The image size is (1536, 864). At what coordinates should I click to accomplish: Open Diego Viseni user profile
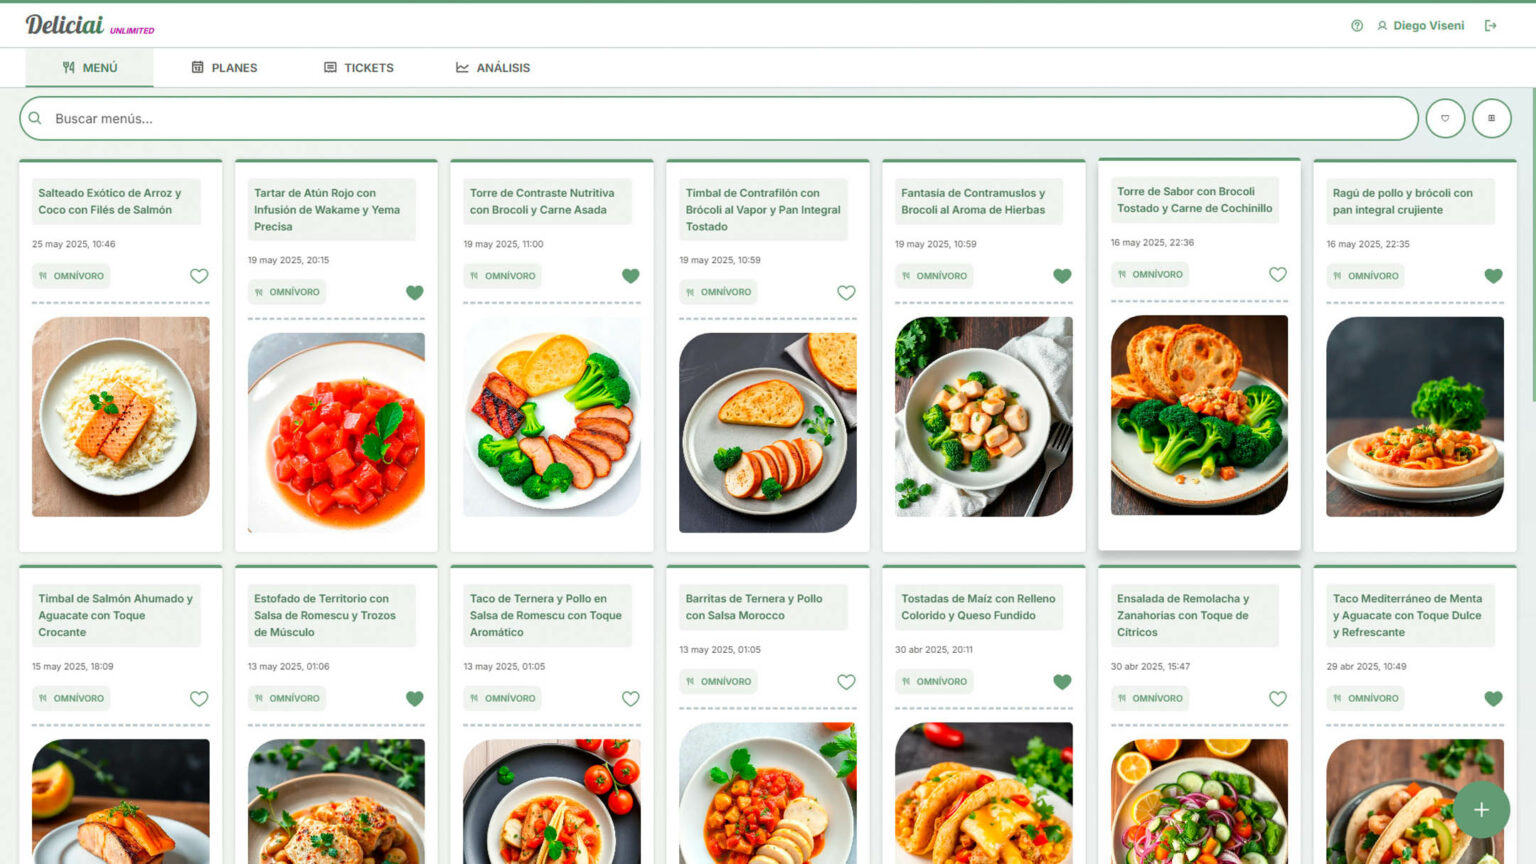pos(1421,26)
